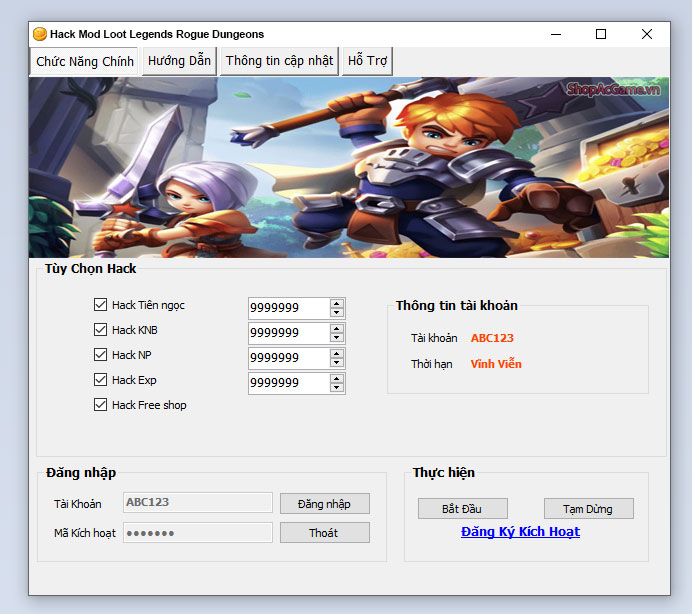Increase Hack NP value with up arrow

coord(337,354)
